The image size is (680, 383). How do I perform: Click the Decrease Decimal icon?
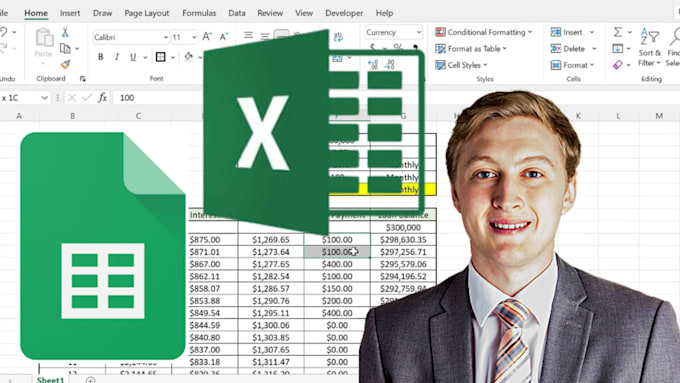(389, 65)
